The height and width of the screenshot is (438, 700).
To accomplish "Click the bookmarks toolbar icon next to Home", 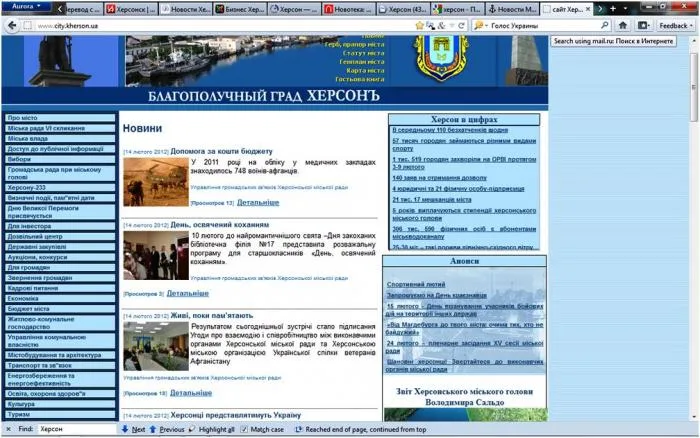I will click(642, 25).
